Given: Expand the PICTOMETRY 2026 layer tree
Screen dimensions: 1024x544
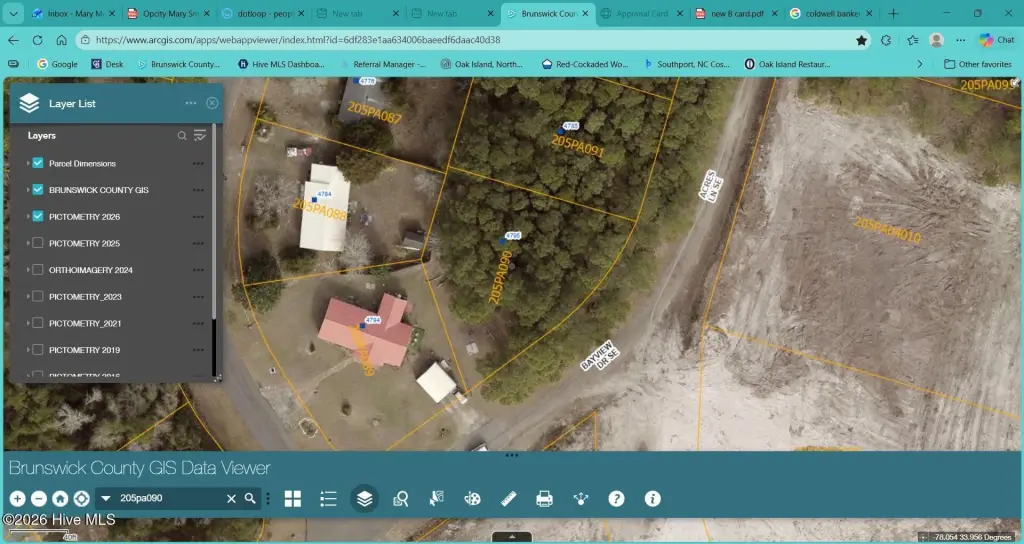Looking at the screenshot, I should pyautogui.click(x=28, y=217).
